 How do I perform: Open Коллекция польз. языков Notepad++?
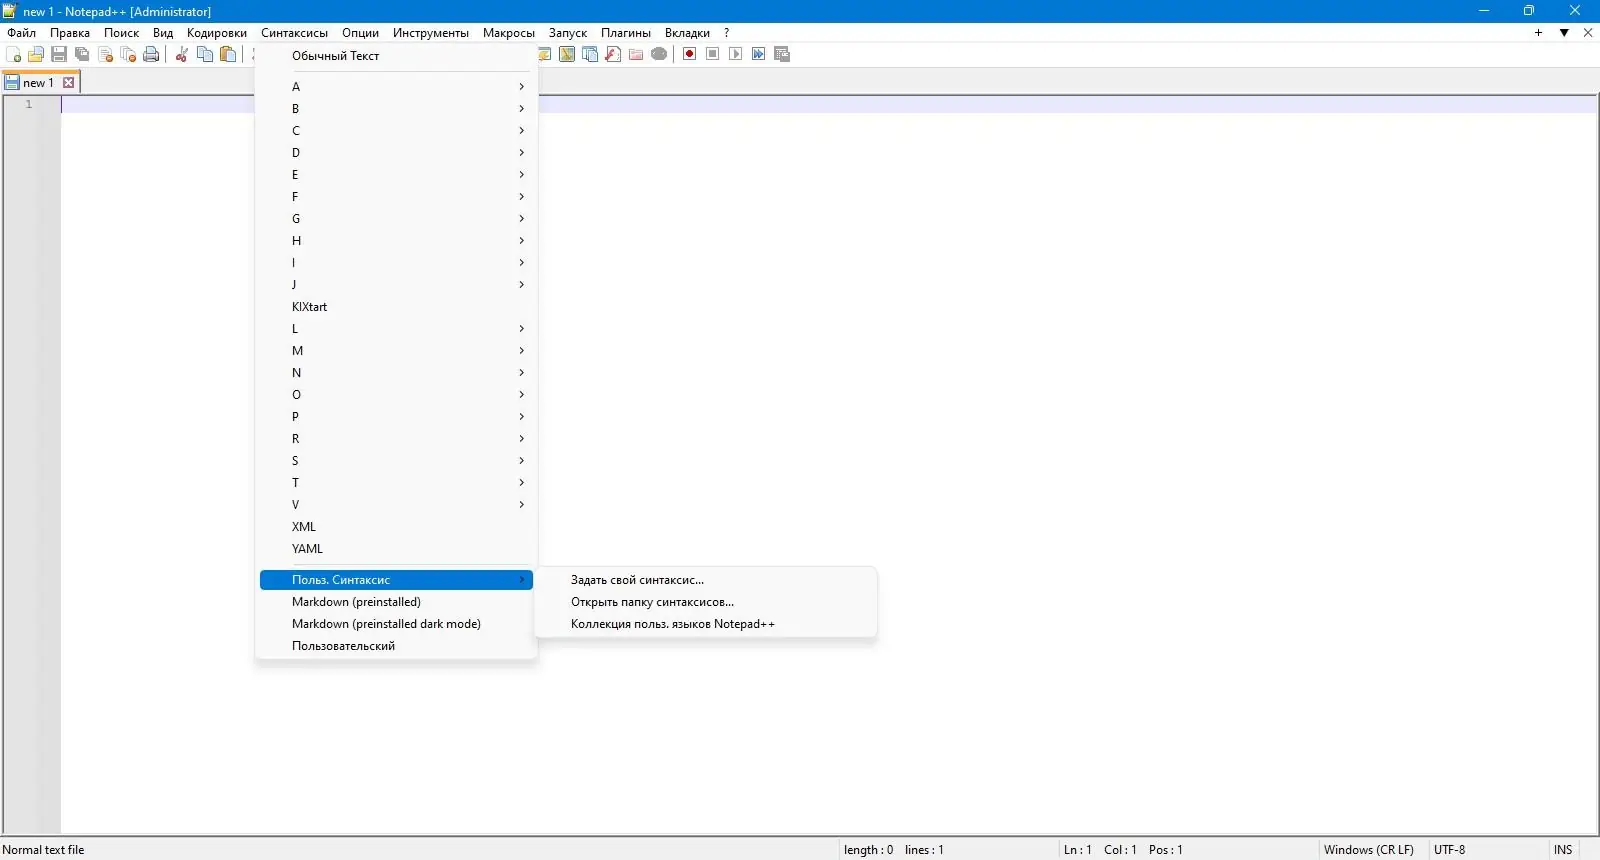tap(706, 624)
